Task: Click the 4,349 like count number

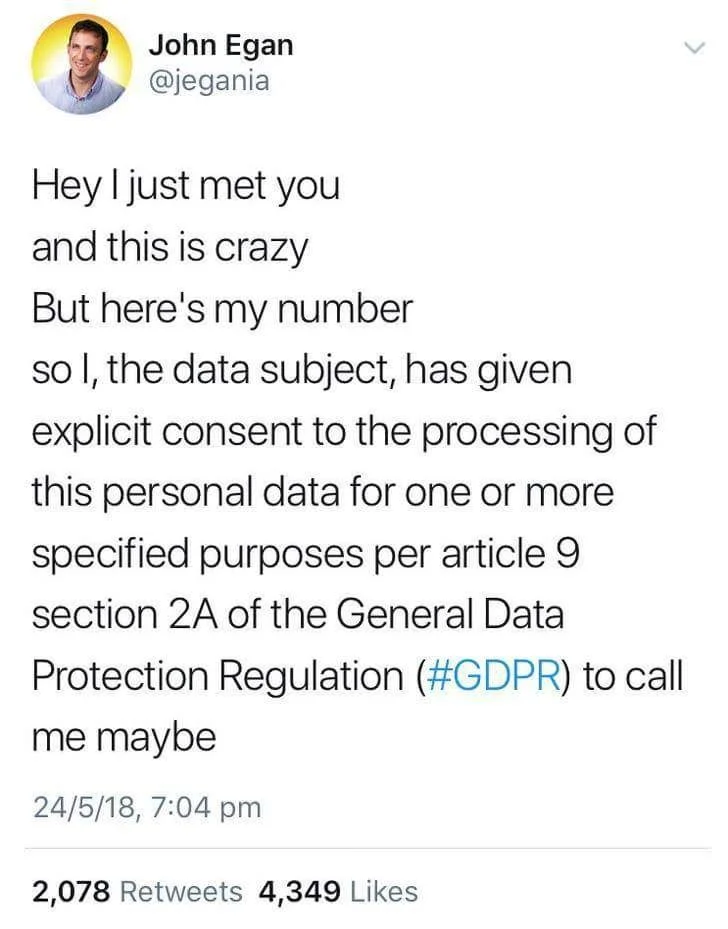Action: pos(298,890)
